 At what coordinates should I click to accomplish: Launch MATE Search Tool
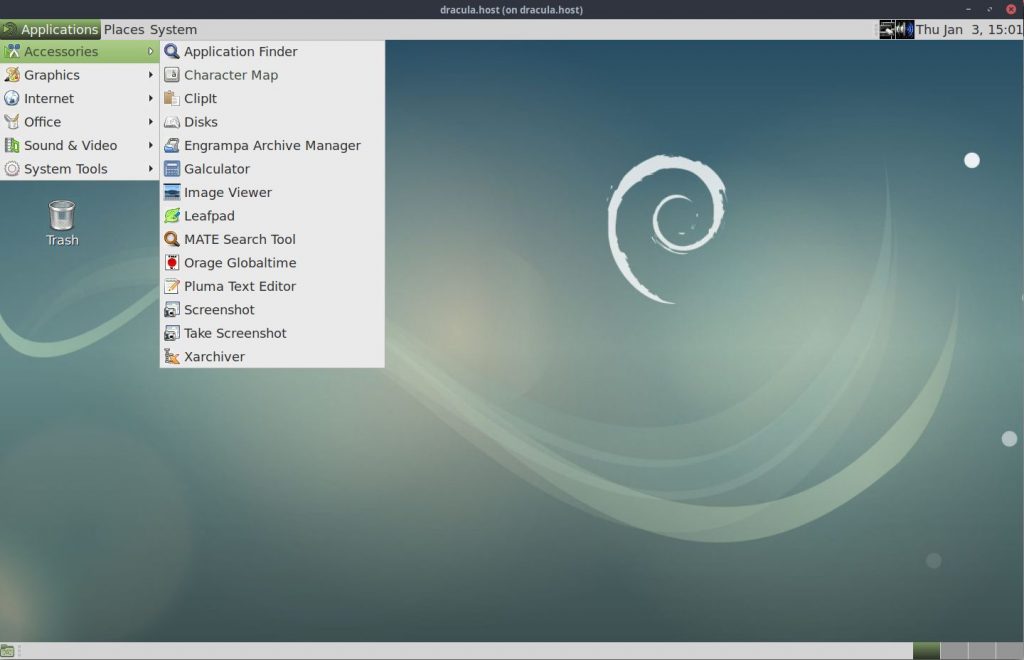pyautogui.click(x=272, y=240)
